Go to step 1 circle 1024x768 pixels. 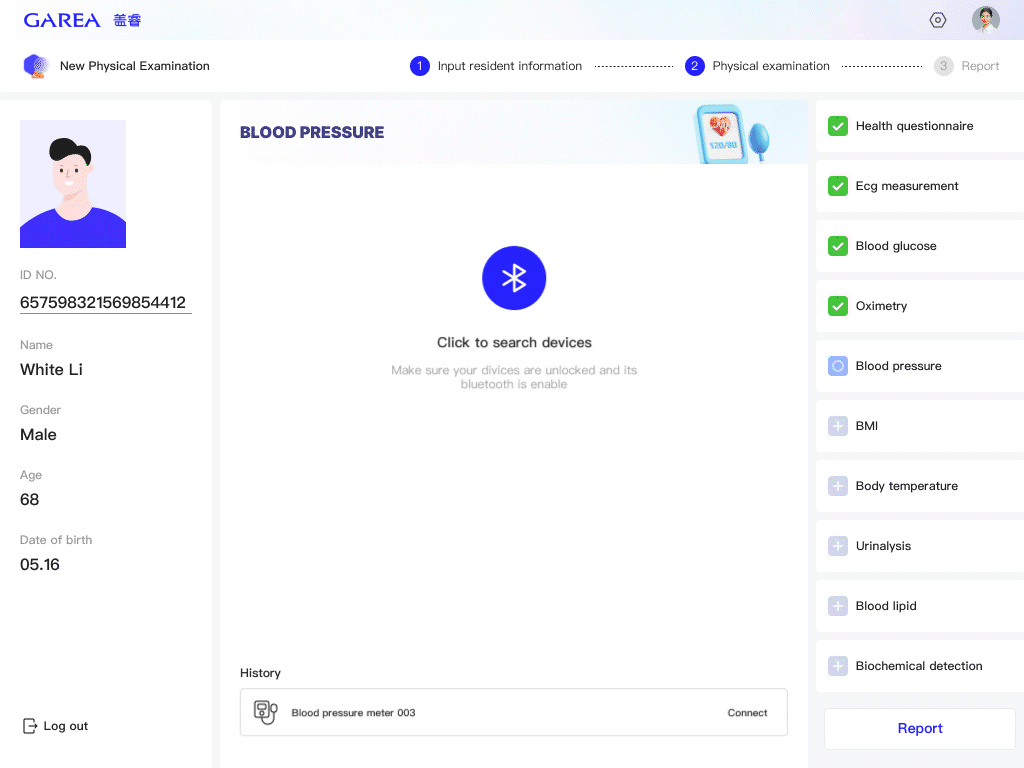(x=420, y=66)
